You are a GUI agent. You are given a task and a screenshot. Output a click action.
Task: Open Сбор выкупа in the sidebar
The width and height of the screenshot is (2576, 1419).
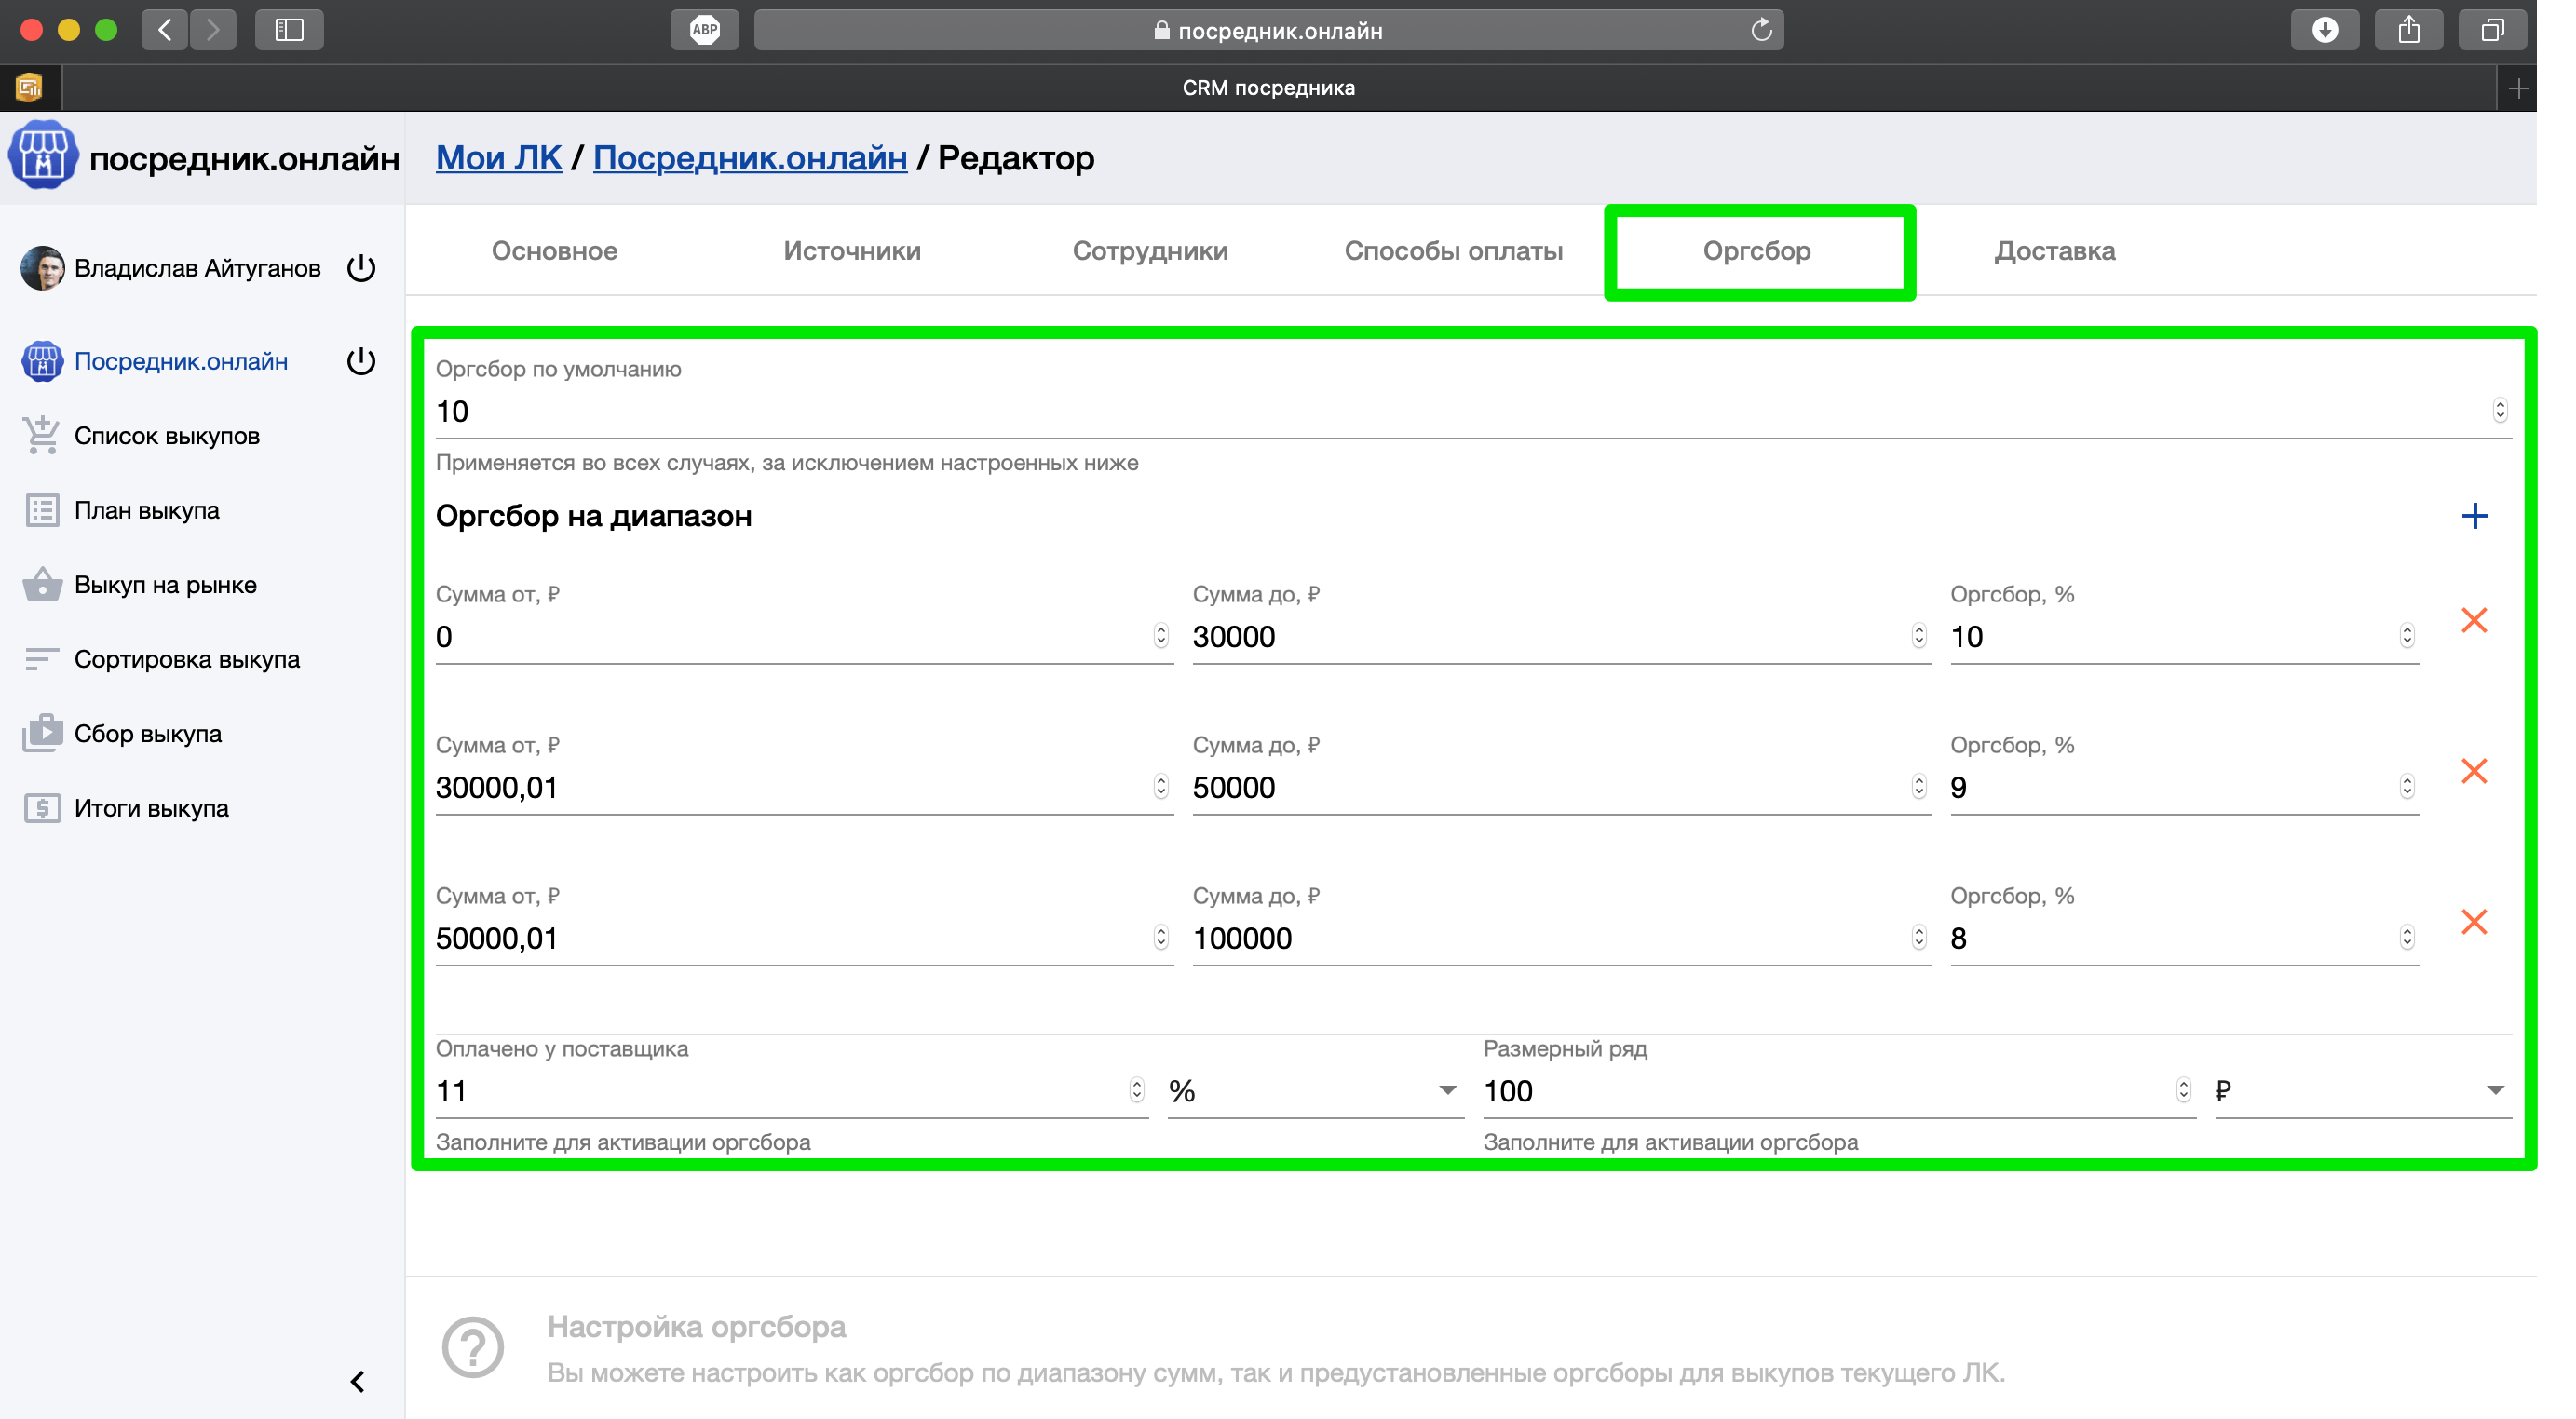click(148, 734)
